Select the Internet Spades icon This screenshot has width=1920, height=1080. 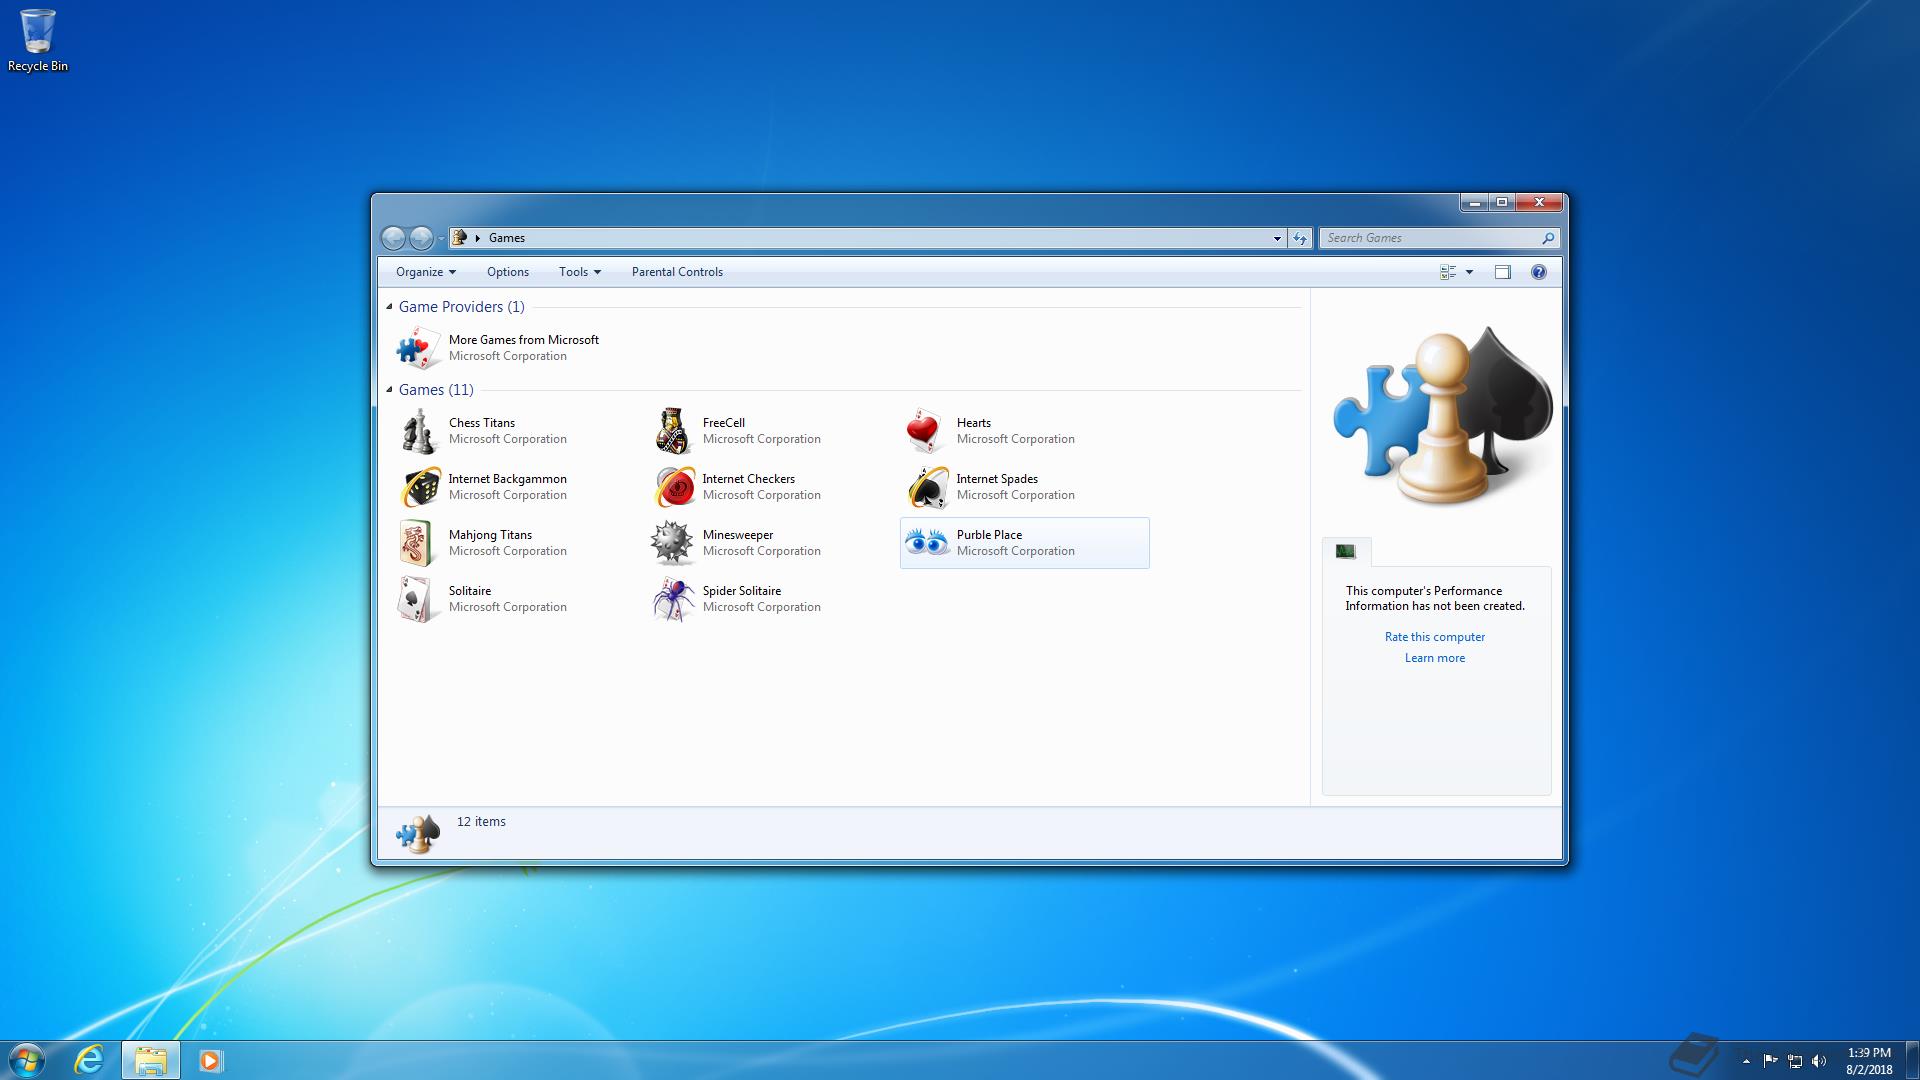(928, 487)
